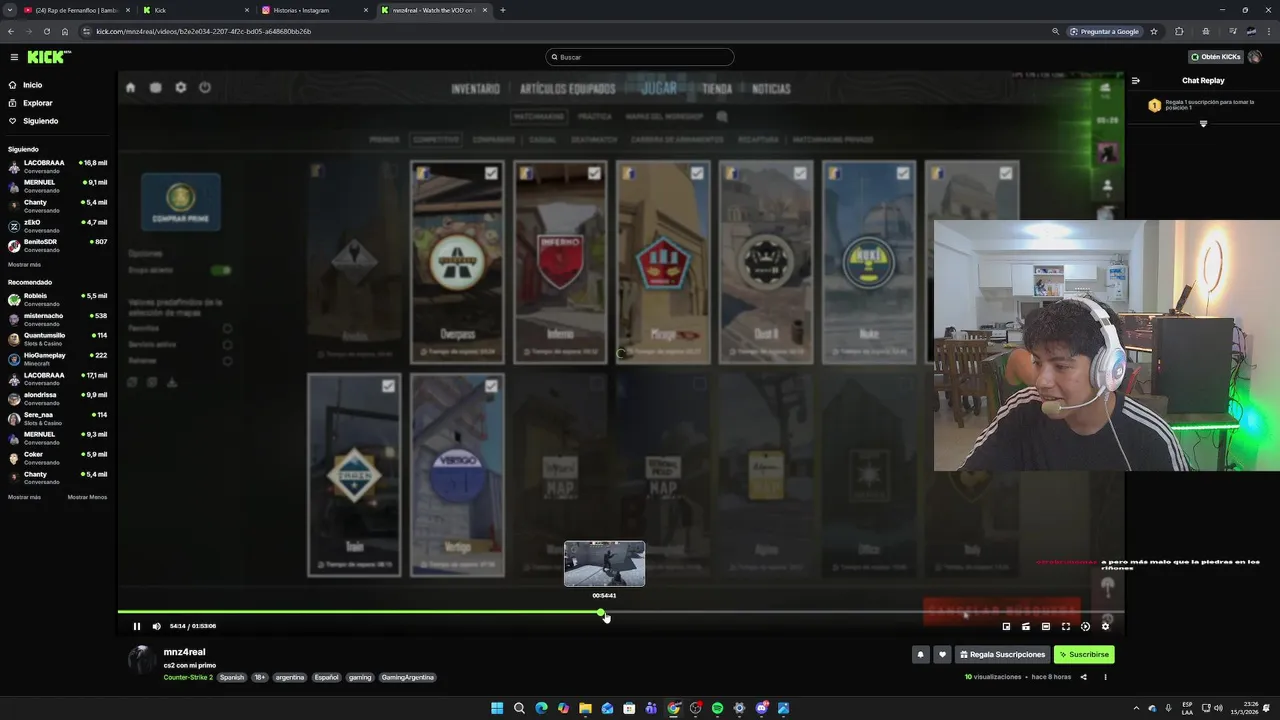Screen dimensions: 1280x720
Task: Expand Mostrar más under Siguiendo list
Action: click(x=24, y=265)
